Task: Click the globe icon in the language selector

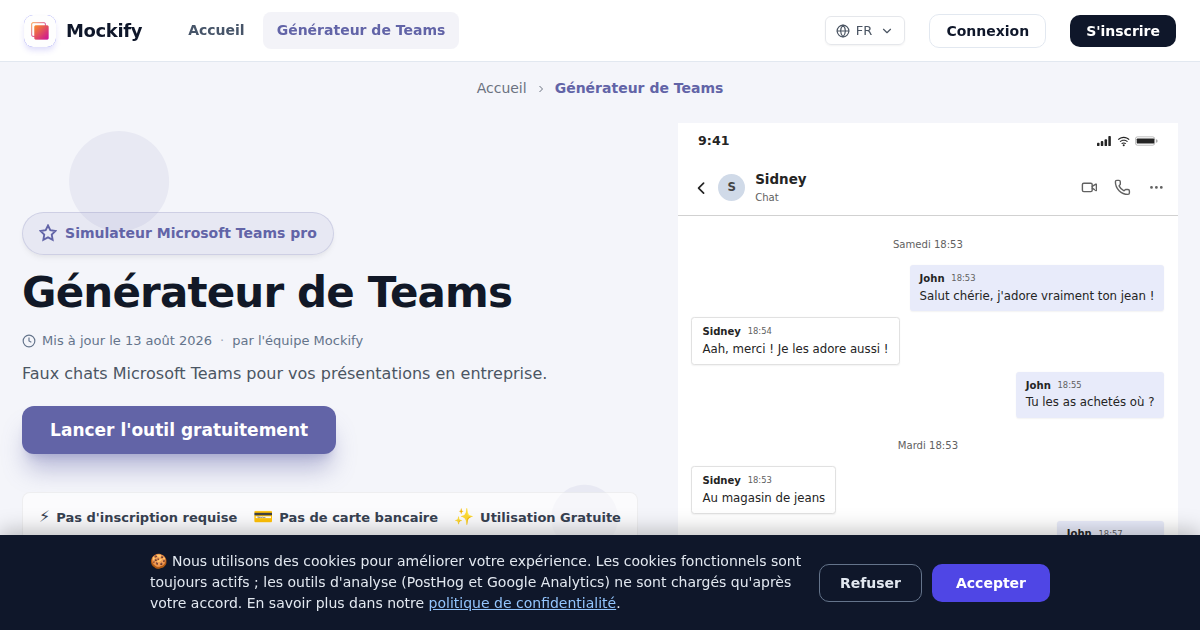Action: tap(842, 31)
